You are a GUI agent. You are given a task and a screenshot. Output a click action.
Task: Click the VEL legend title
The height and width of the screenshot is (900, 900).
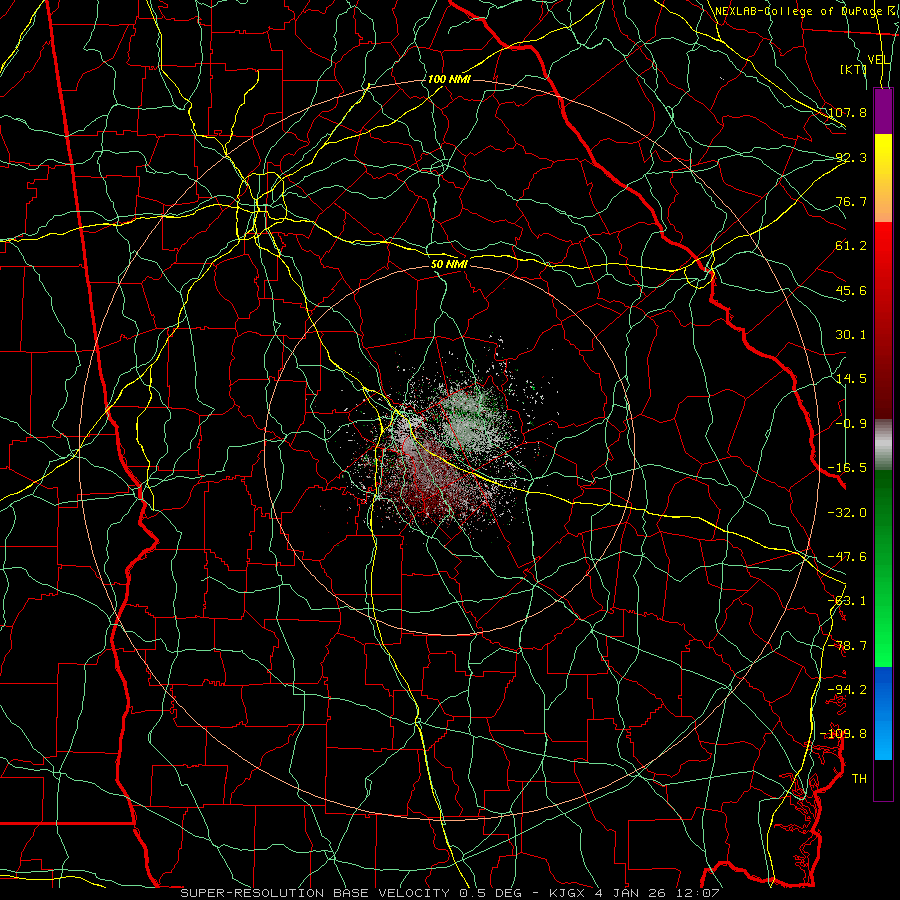(879, 60)
